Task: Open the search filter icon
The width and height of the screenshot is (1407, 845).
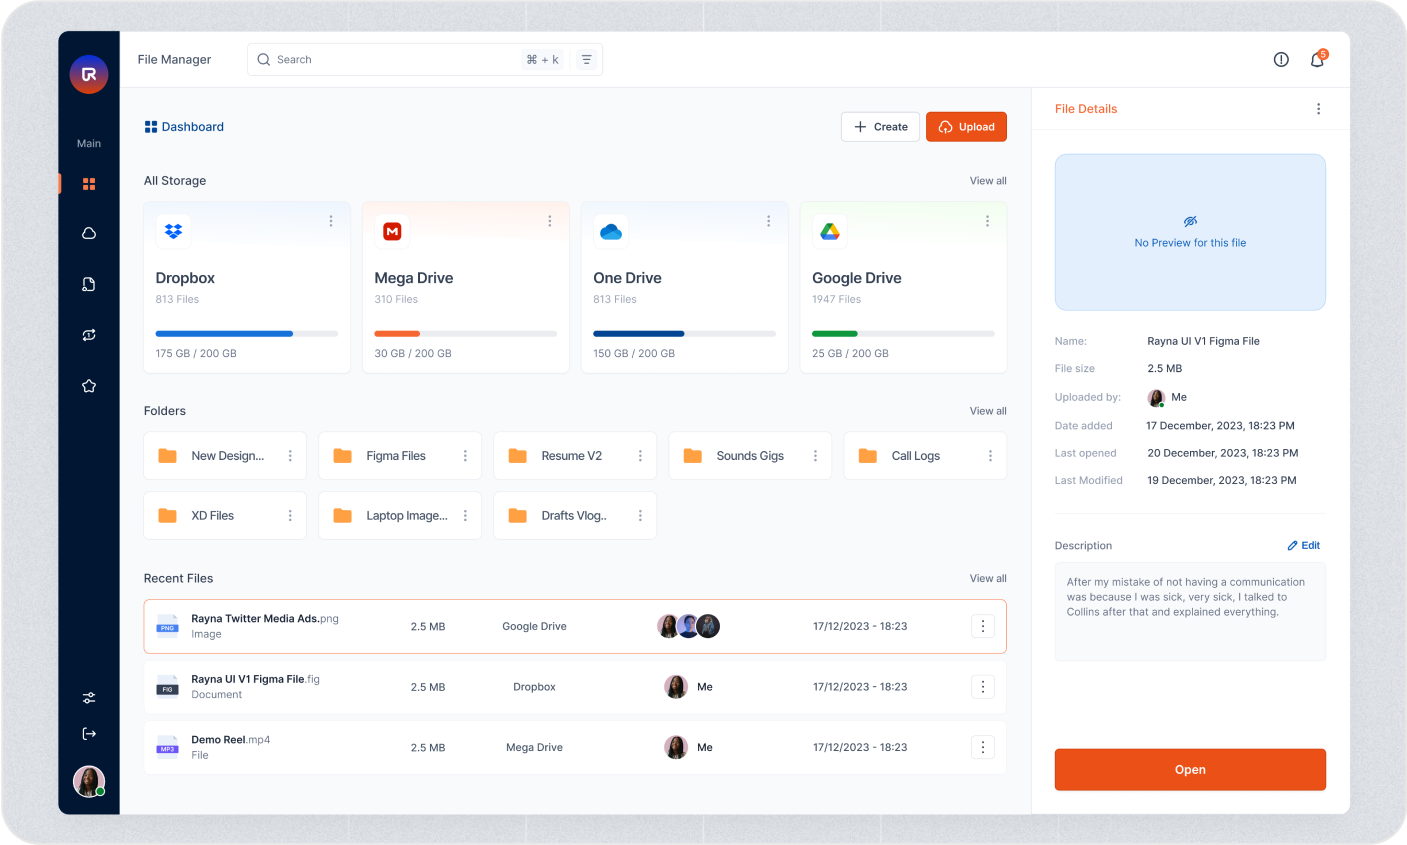Action: tap(587, 60)
